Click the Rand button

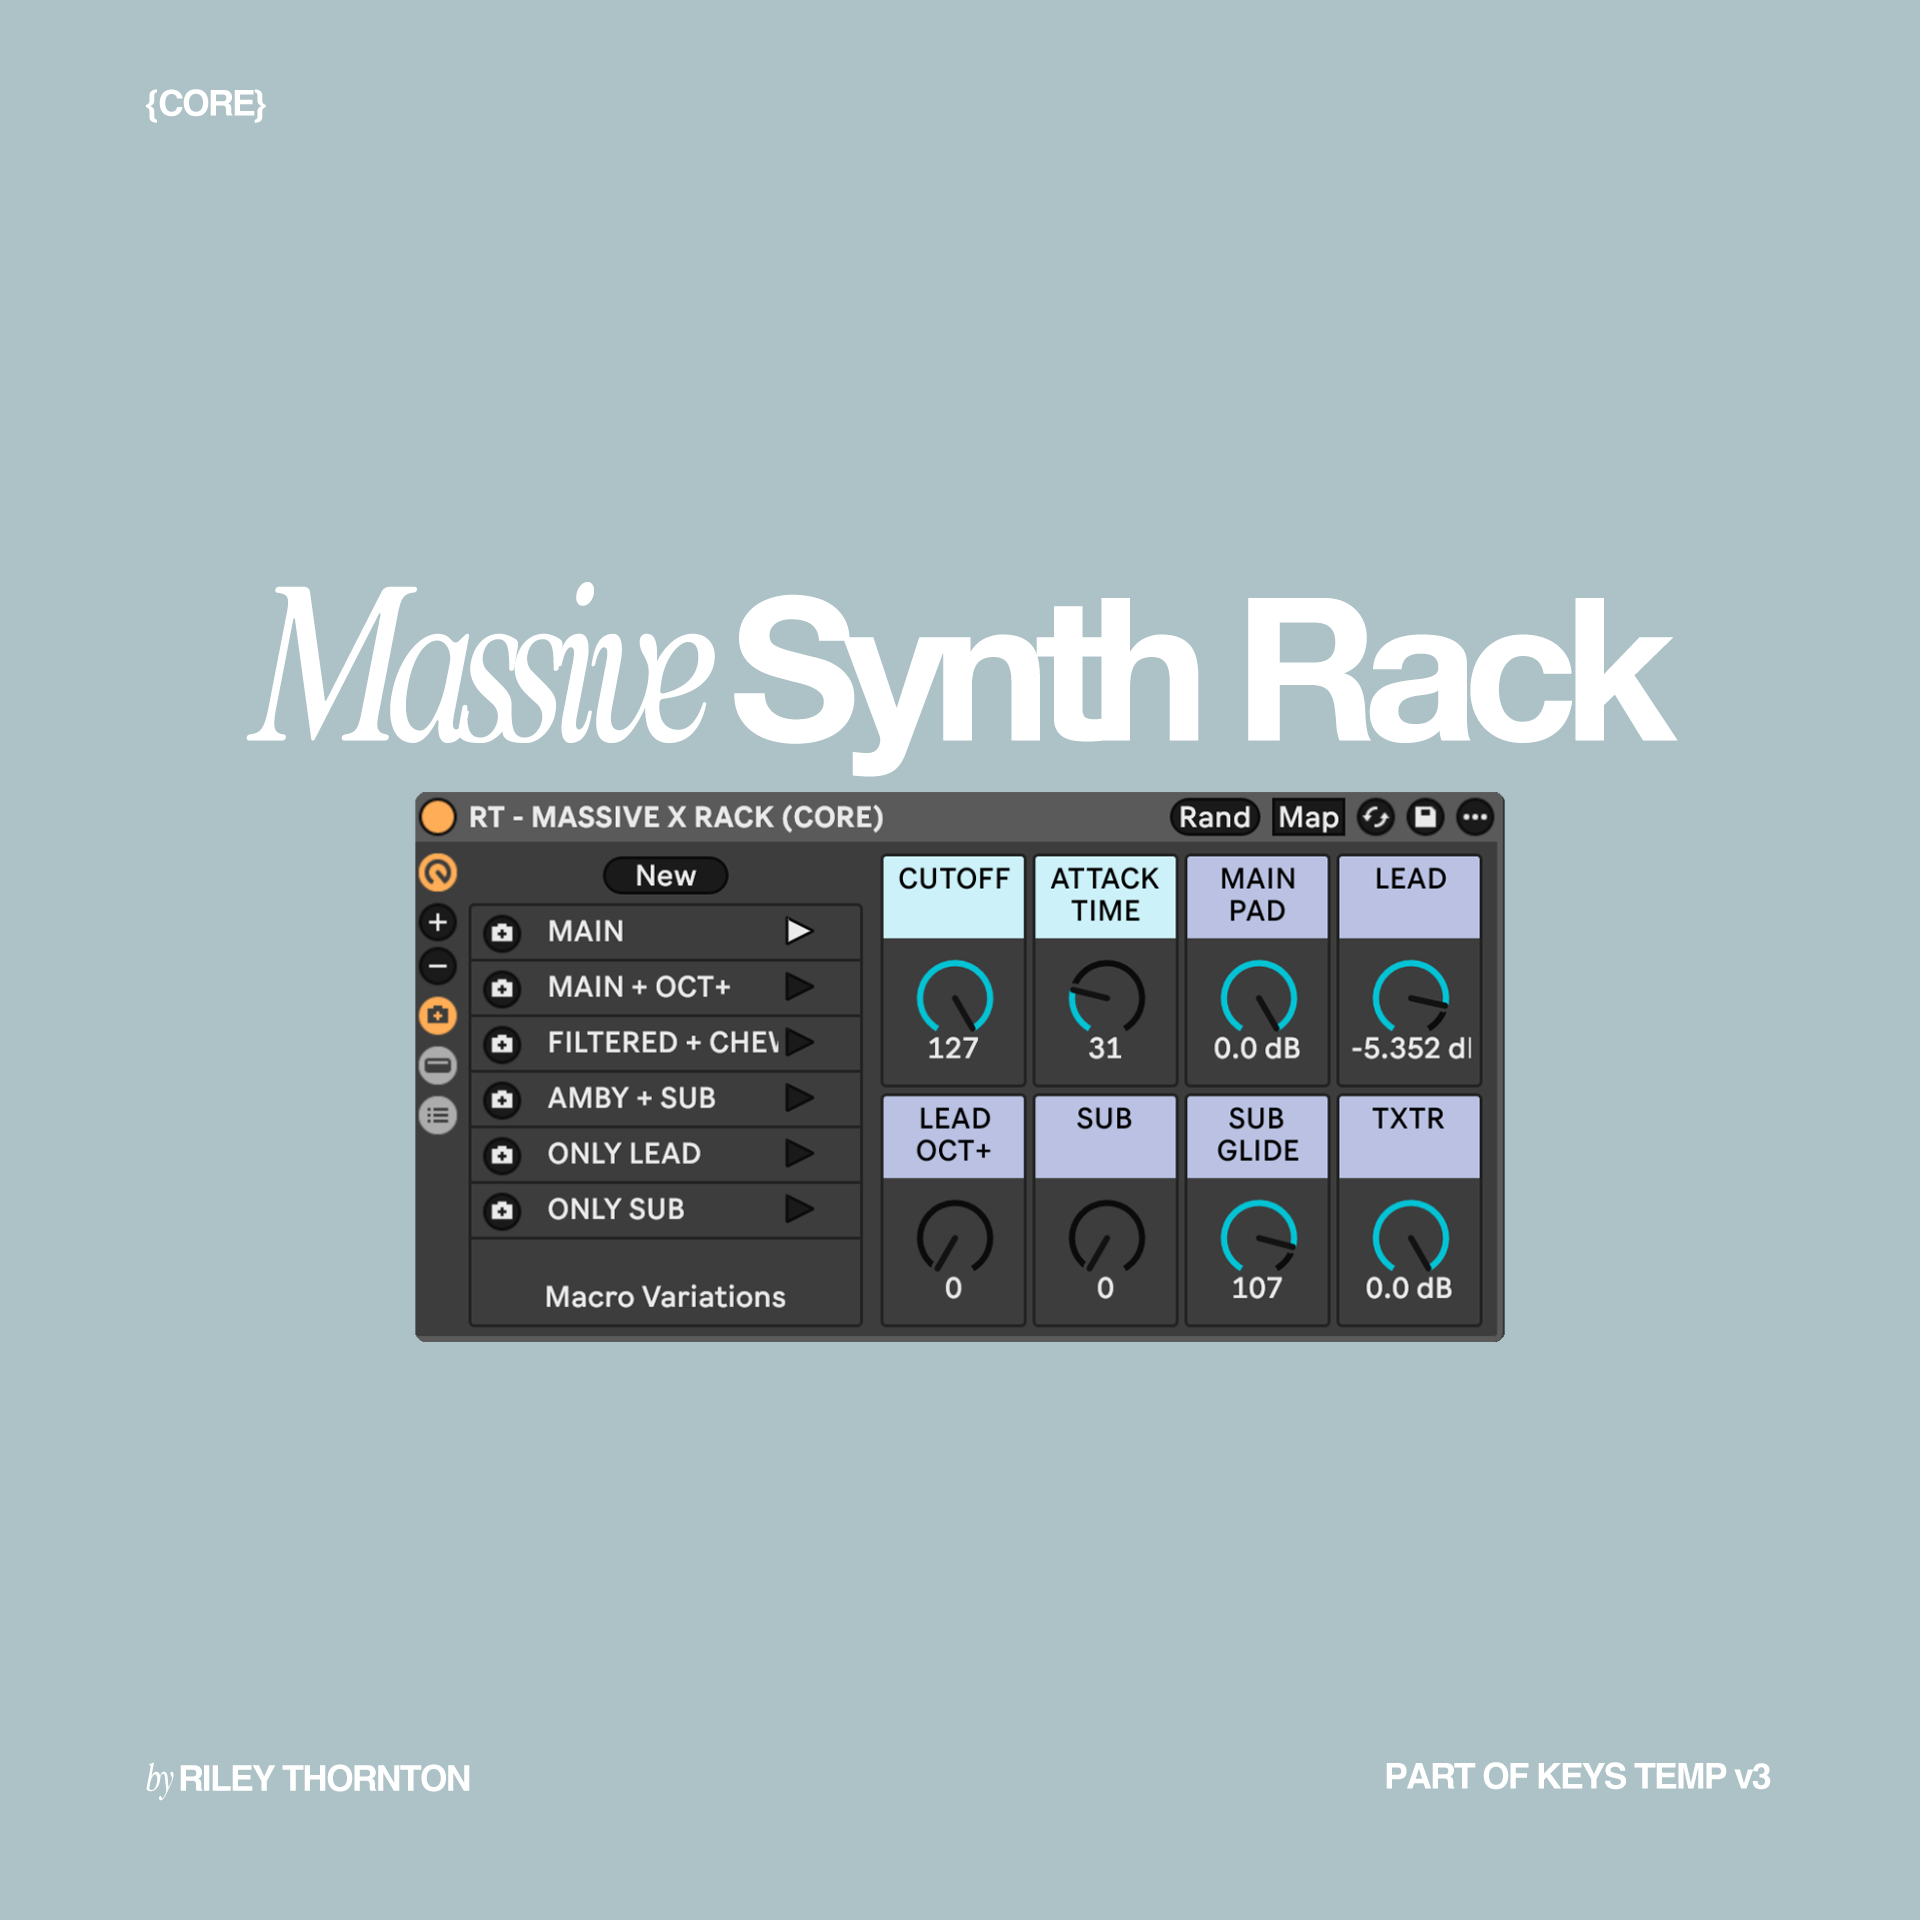[1215, 817]
